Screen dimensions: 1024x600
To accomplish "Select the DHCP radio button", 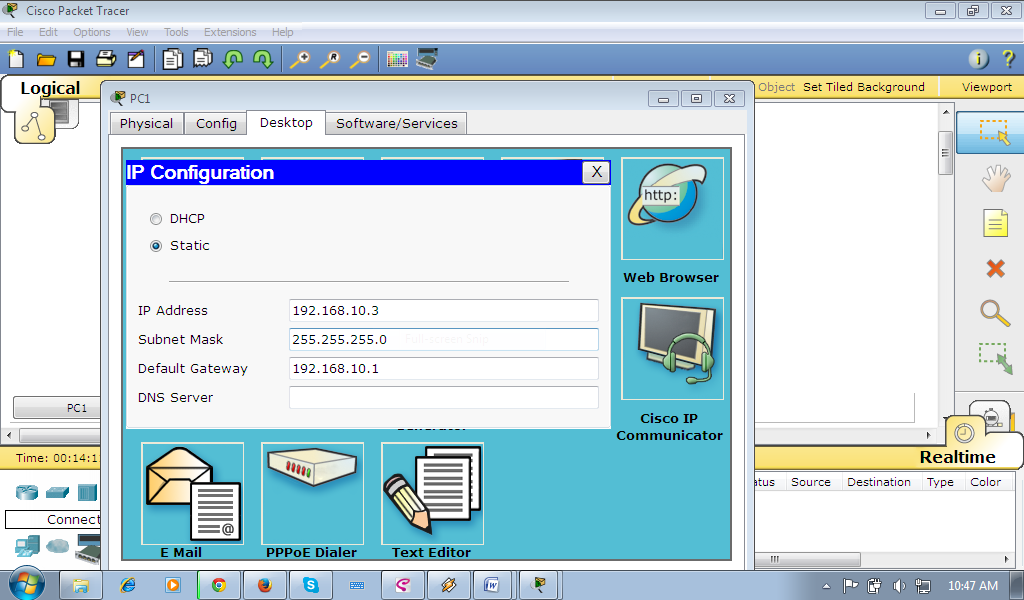I will (x=156, y=218).
